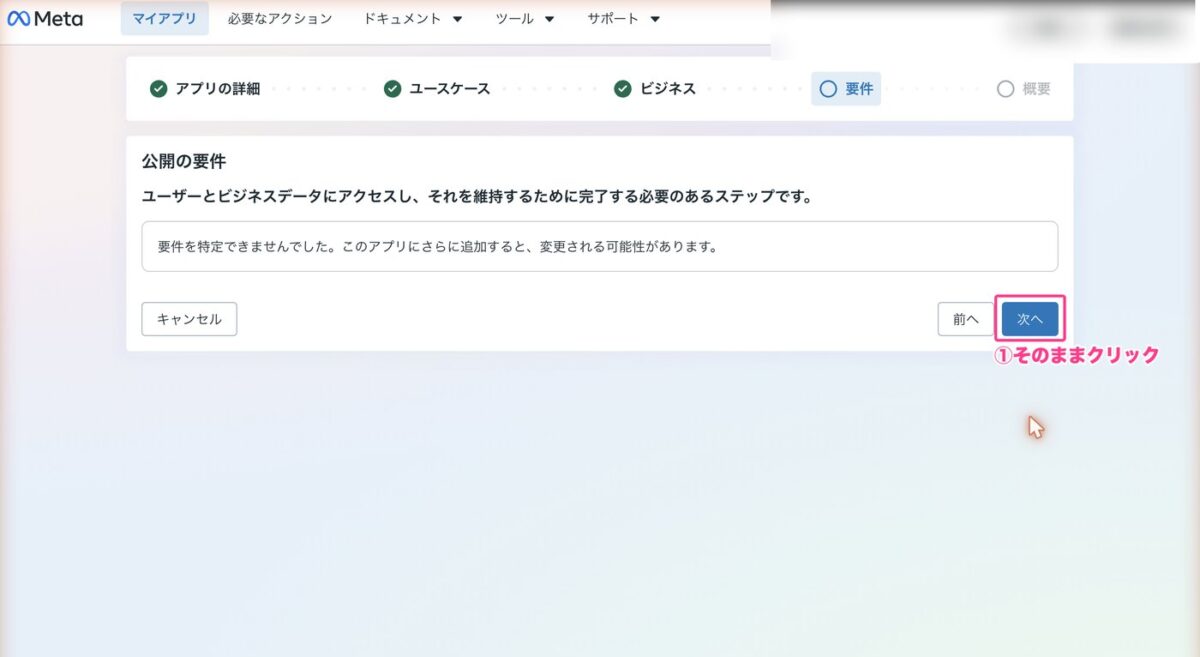Click the 要件を特定できませんでした message box

[600, 246]
